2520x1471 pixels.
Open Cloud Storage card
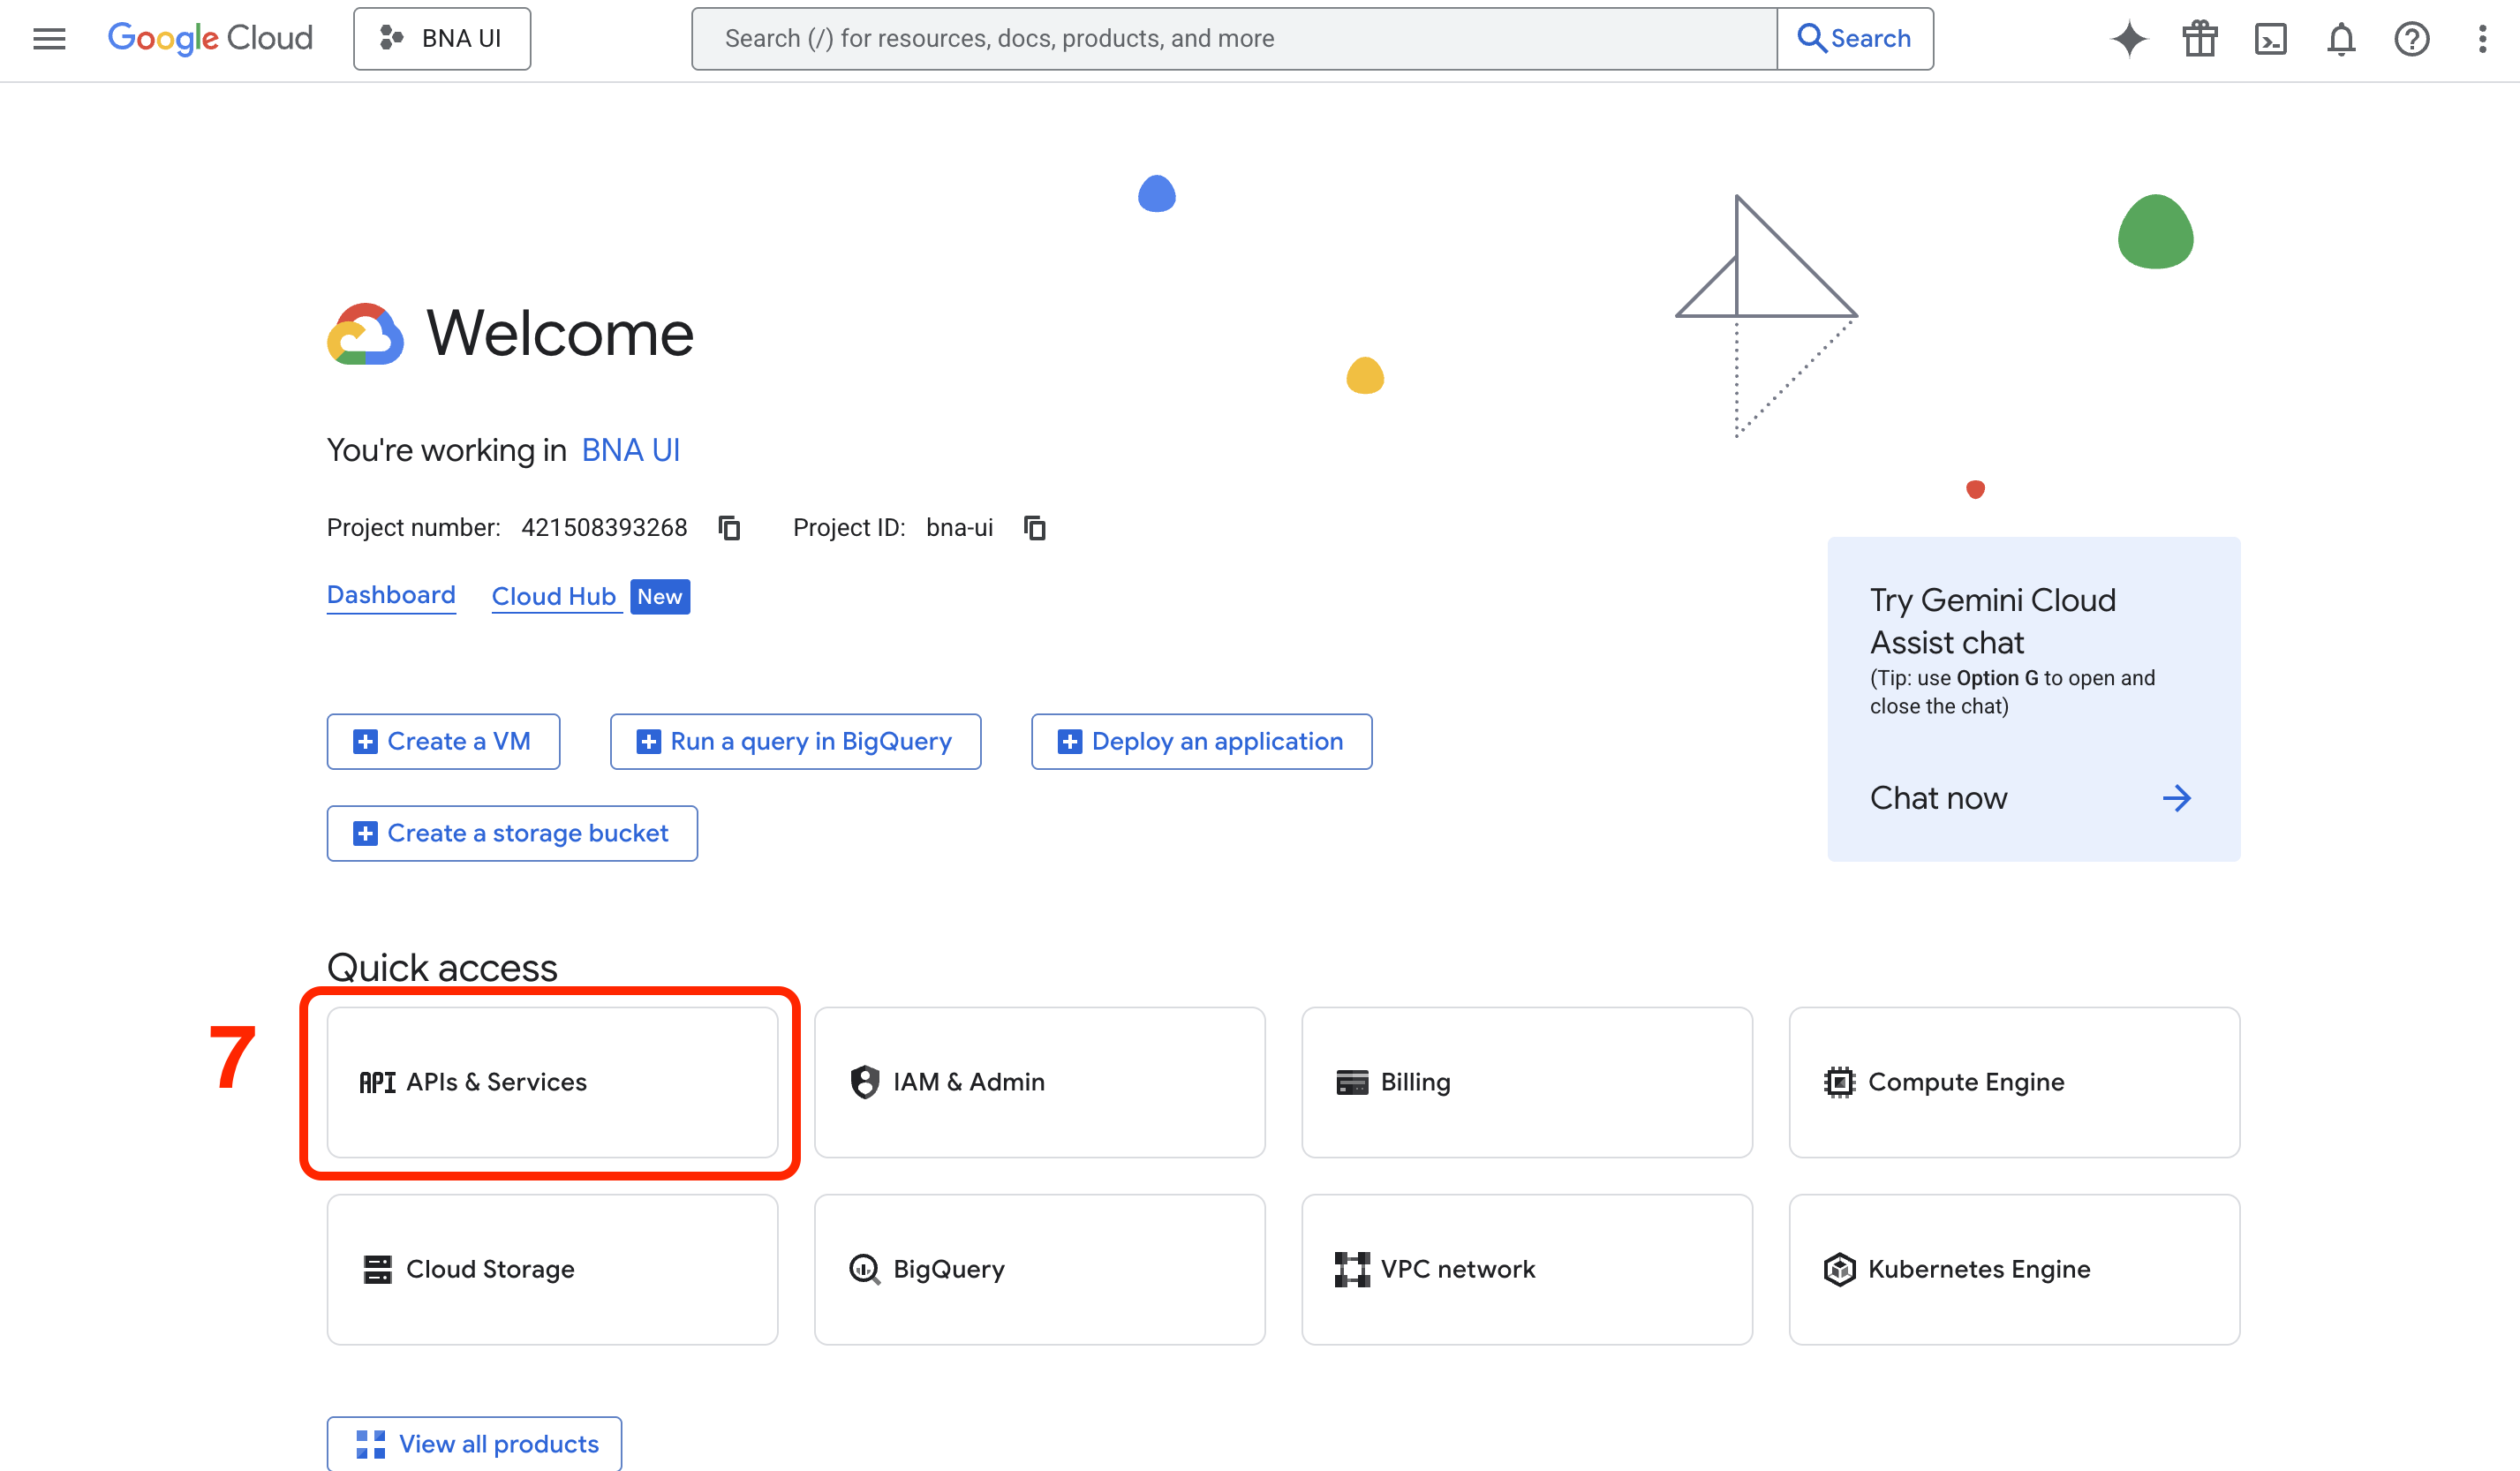[x=552, y=1269]
